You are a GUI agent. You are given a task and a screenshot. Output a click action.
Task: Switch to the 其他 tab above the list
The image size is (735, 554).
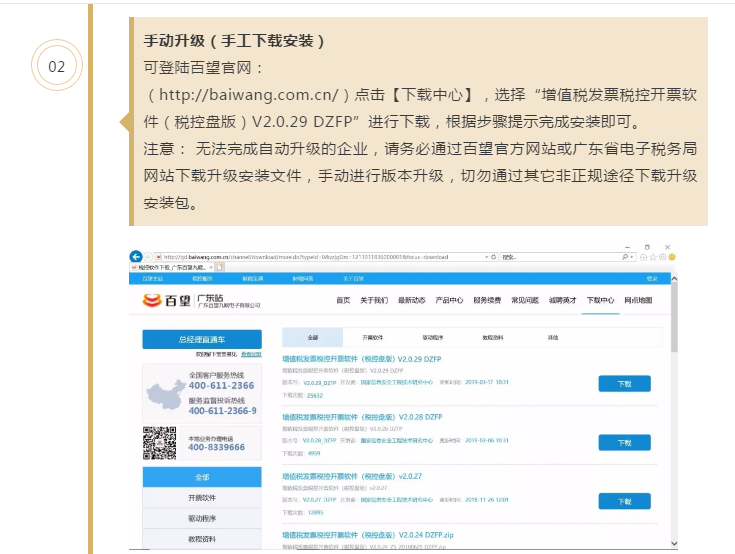pyautogui.click(x=553, y=338)
